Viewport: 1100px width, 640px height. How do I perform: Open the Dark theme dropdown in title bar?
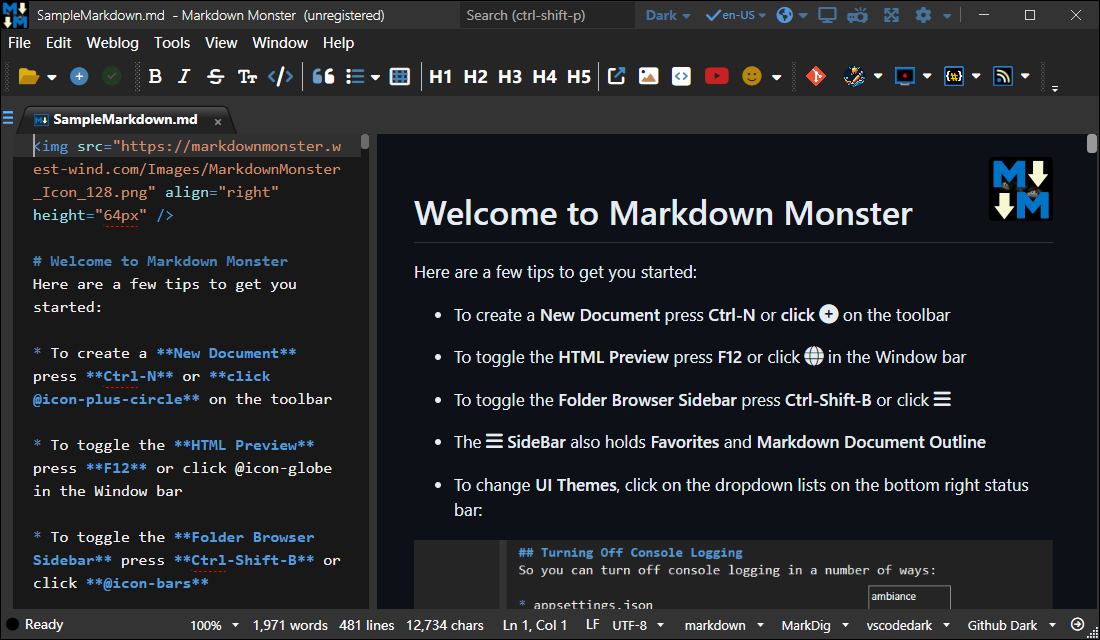pos(668,15)
